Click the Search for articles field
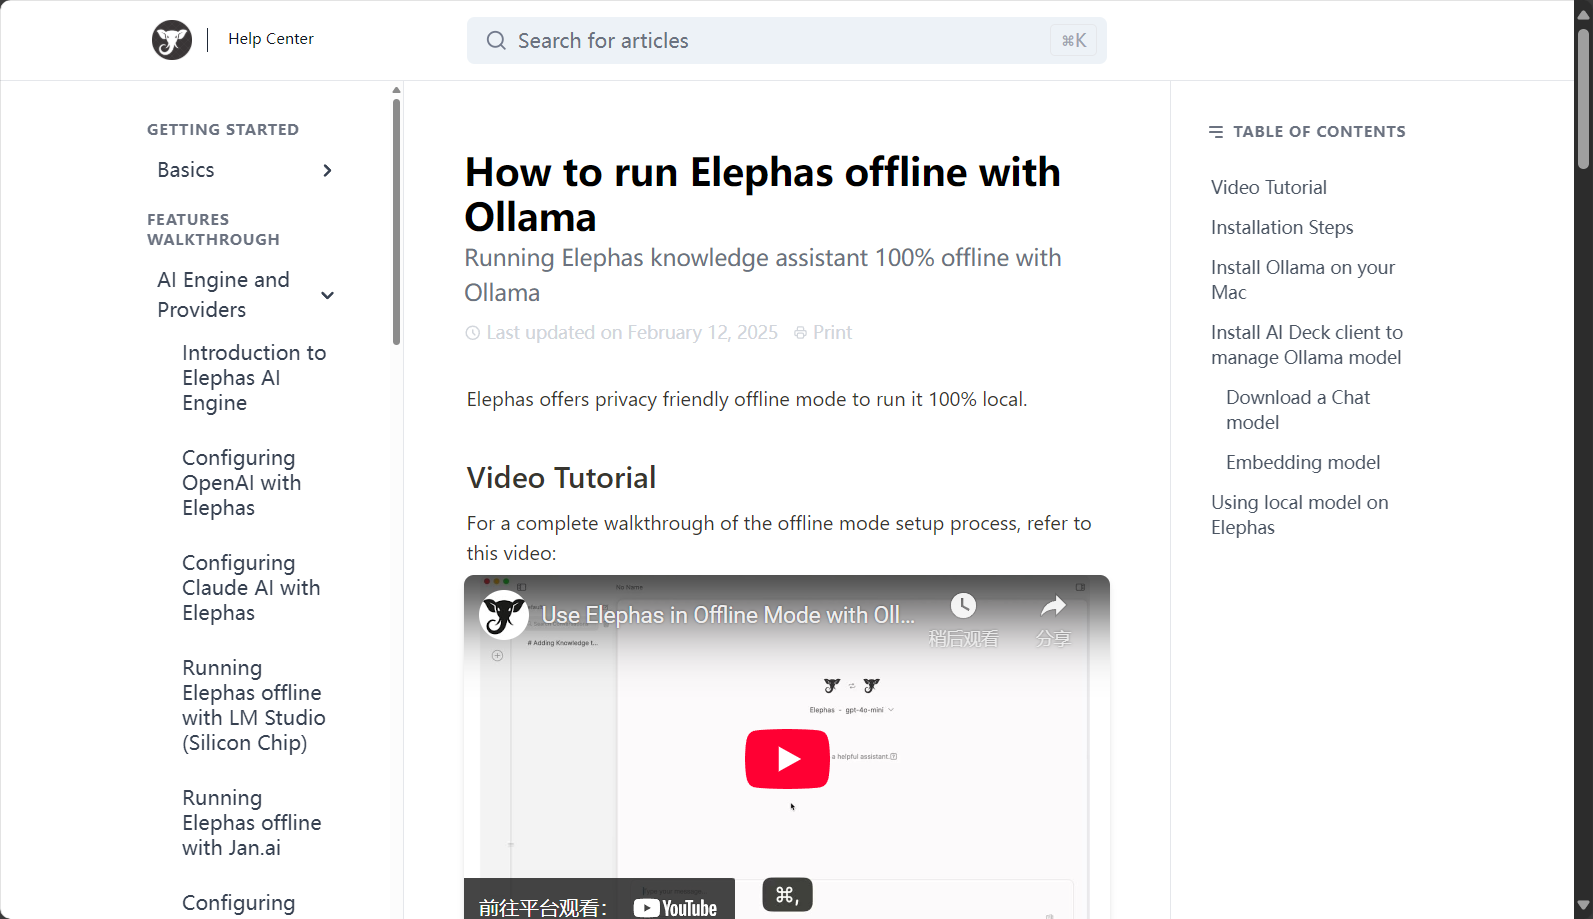 tap(786, 41)
